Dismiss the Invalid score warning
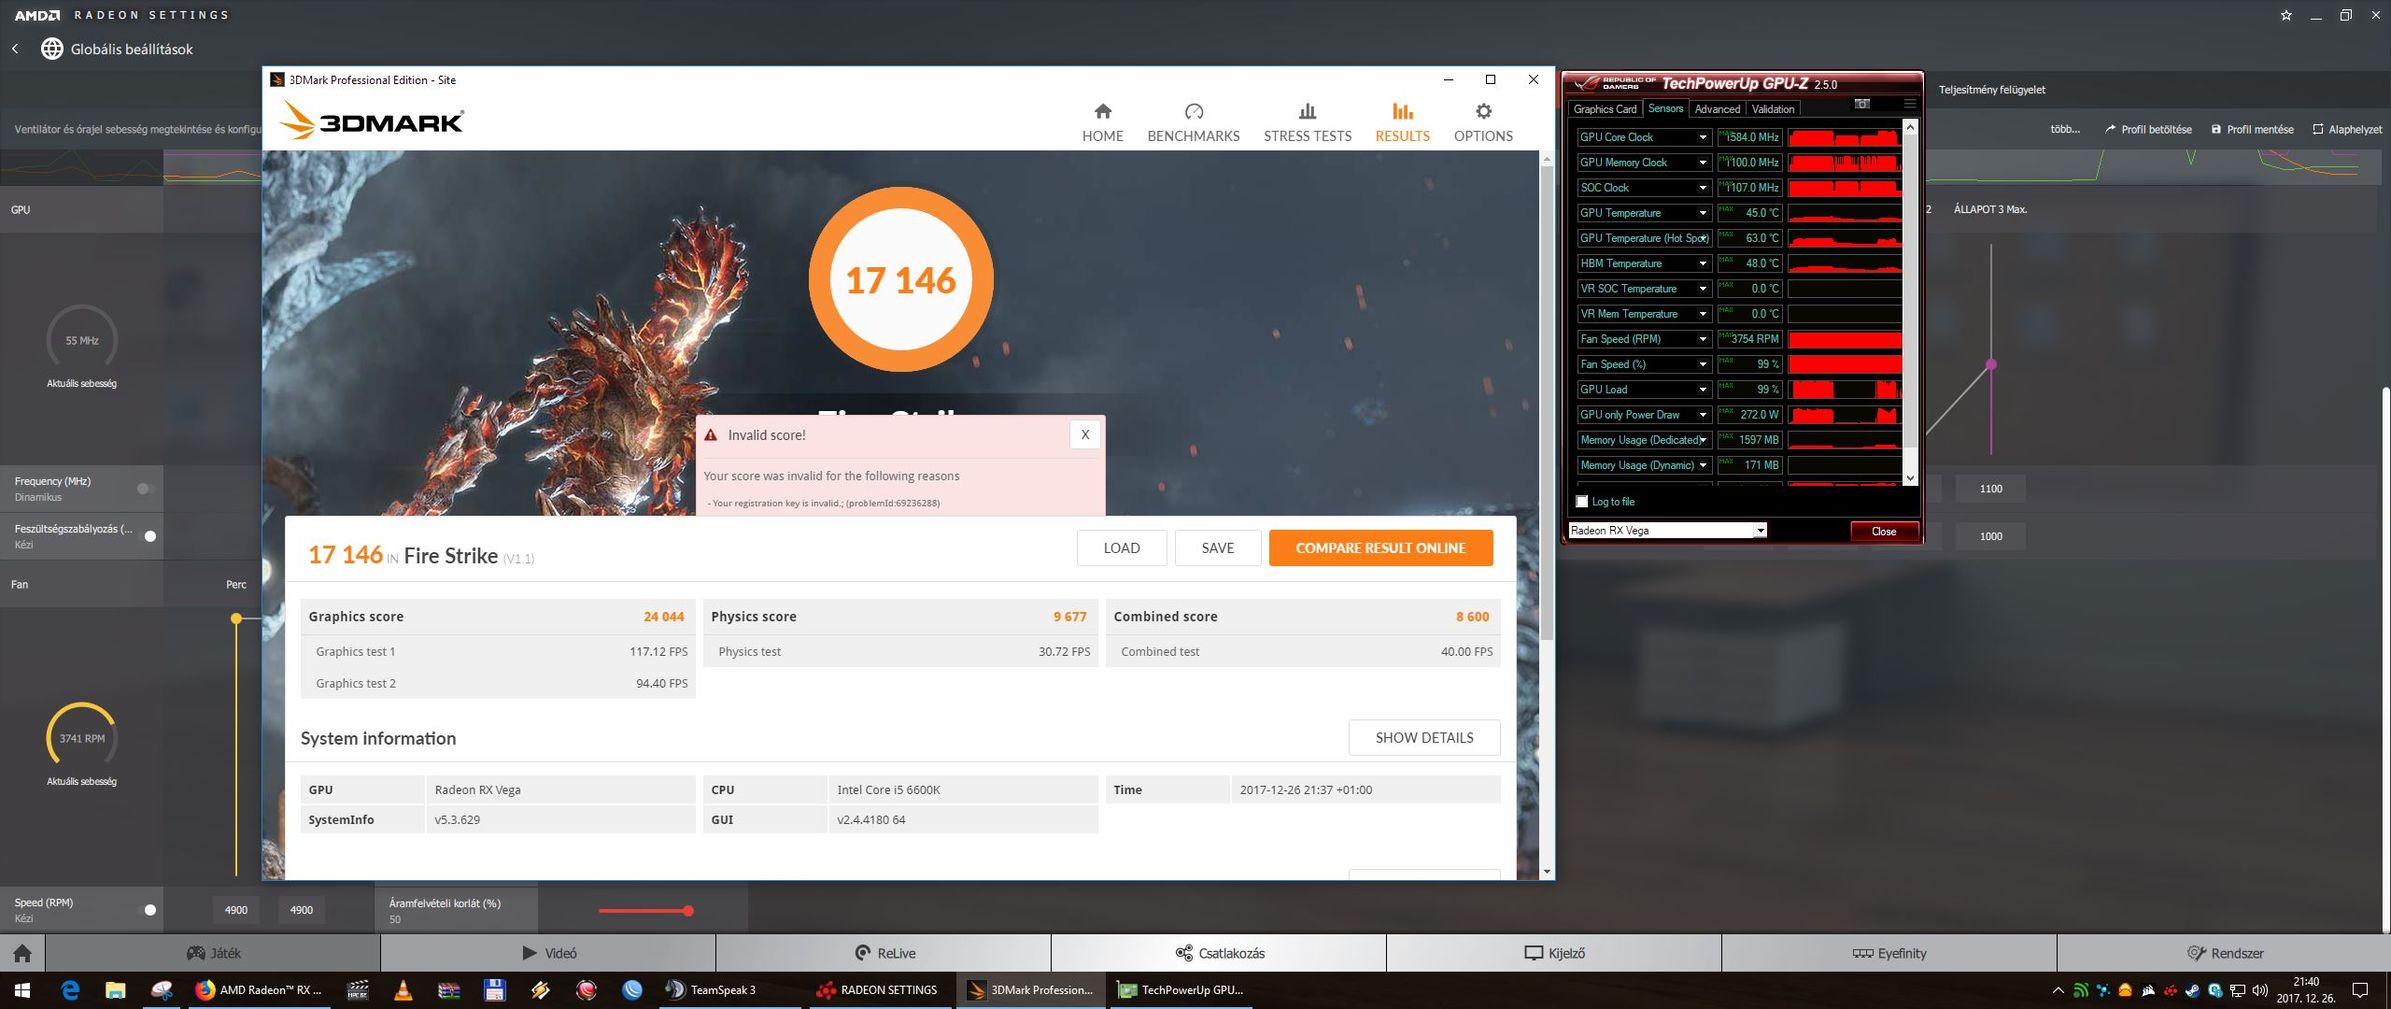2391x1009 pixels. coord(1085,435)
